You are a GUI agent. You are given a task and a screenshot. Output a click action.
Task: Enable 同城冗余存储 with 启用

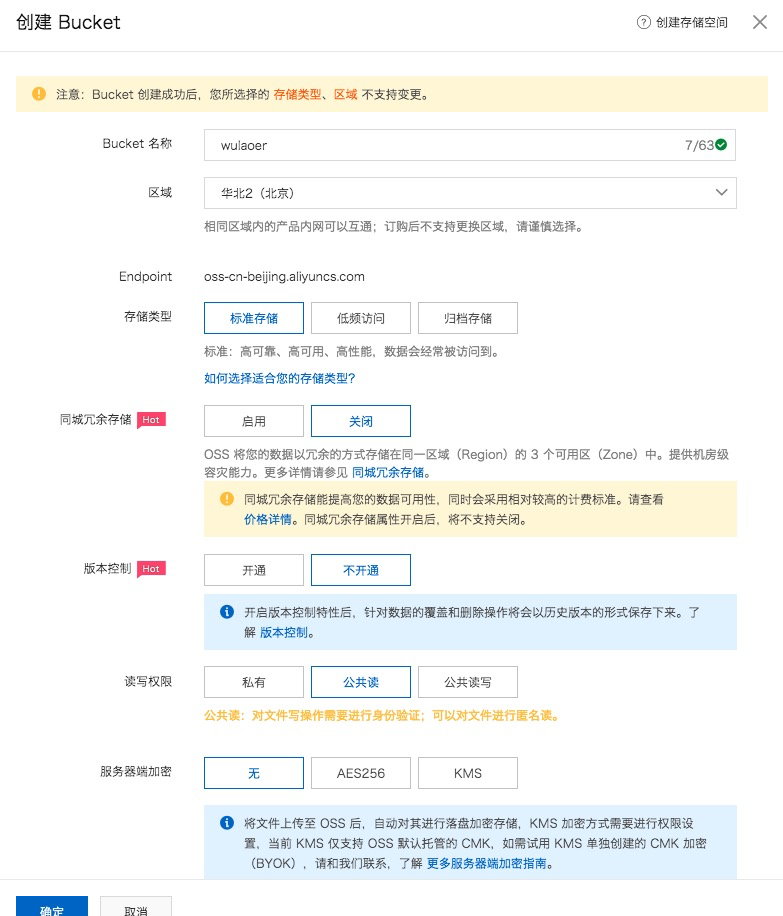click(x=254, y=421)
